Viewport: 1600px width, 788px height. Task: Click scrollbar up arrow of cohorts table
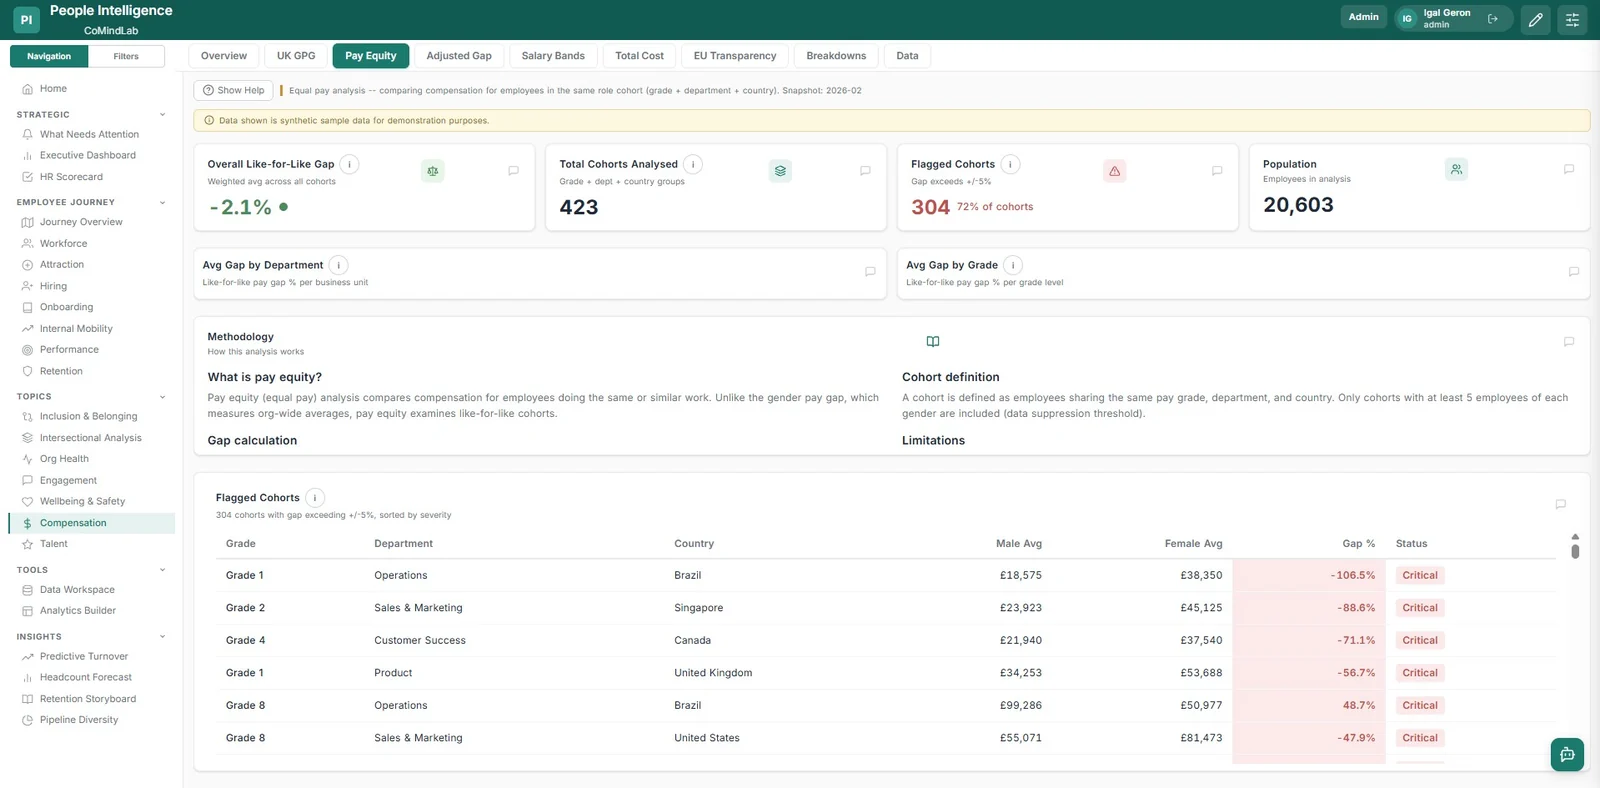point(1575,537)
